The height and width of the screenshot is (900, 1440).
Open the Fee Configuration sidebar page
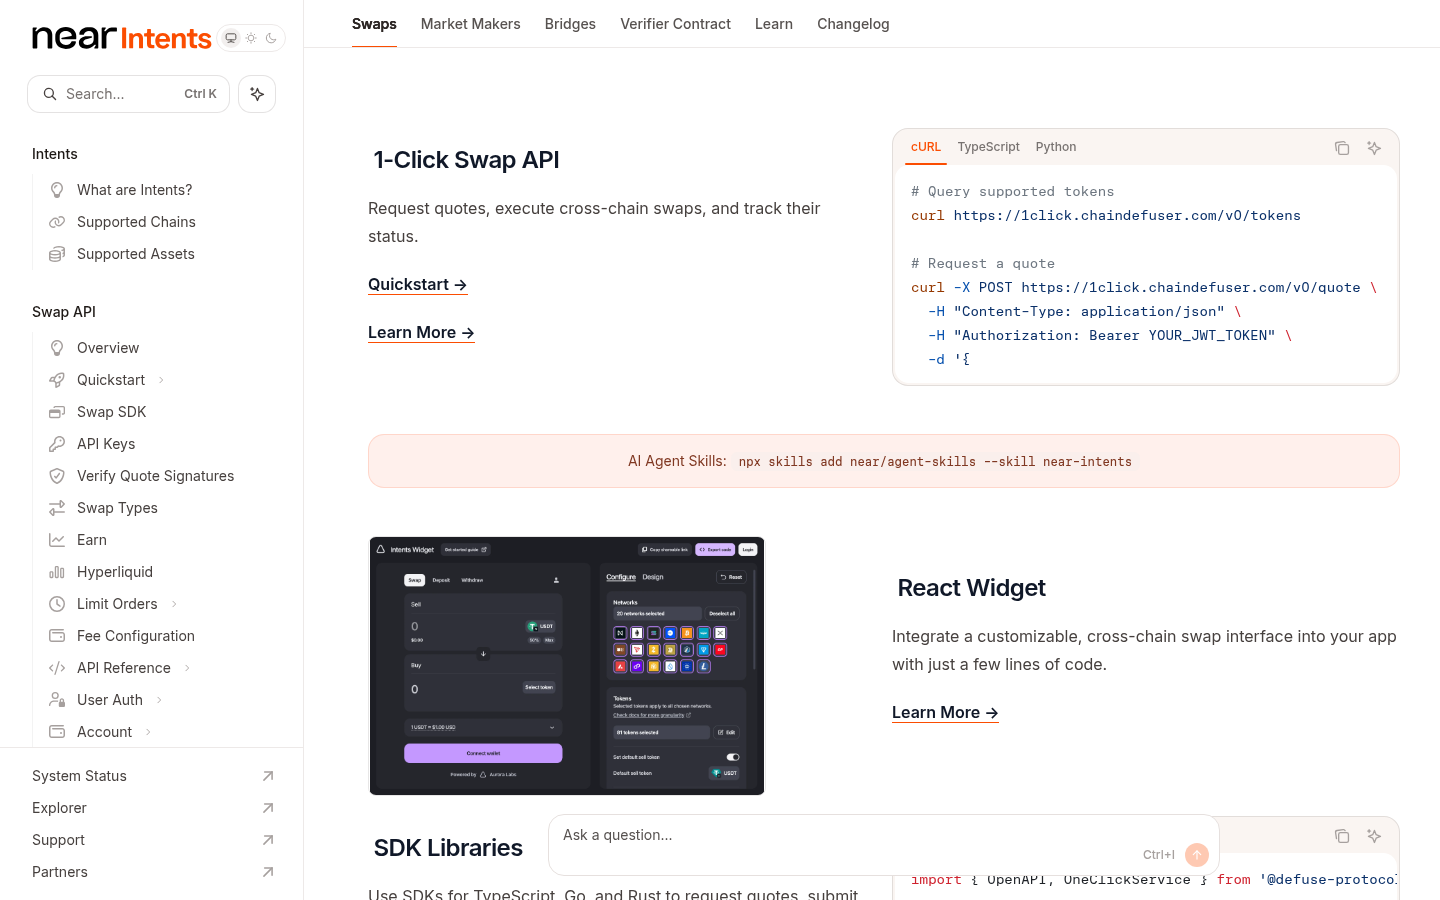click(136, 636)
